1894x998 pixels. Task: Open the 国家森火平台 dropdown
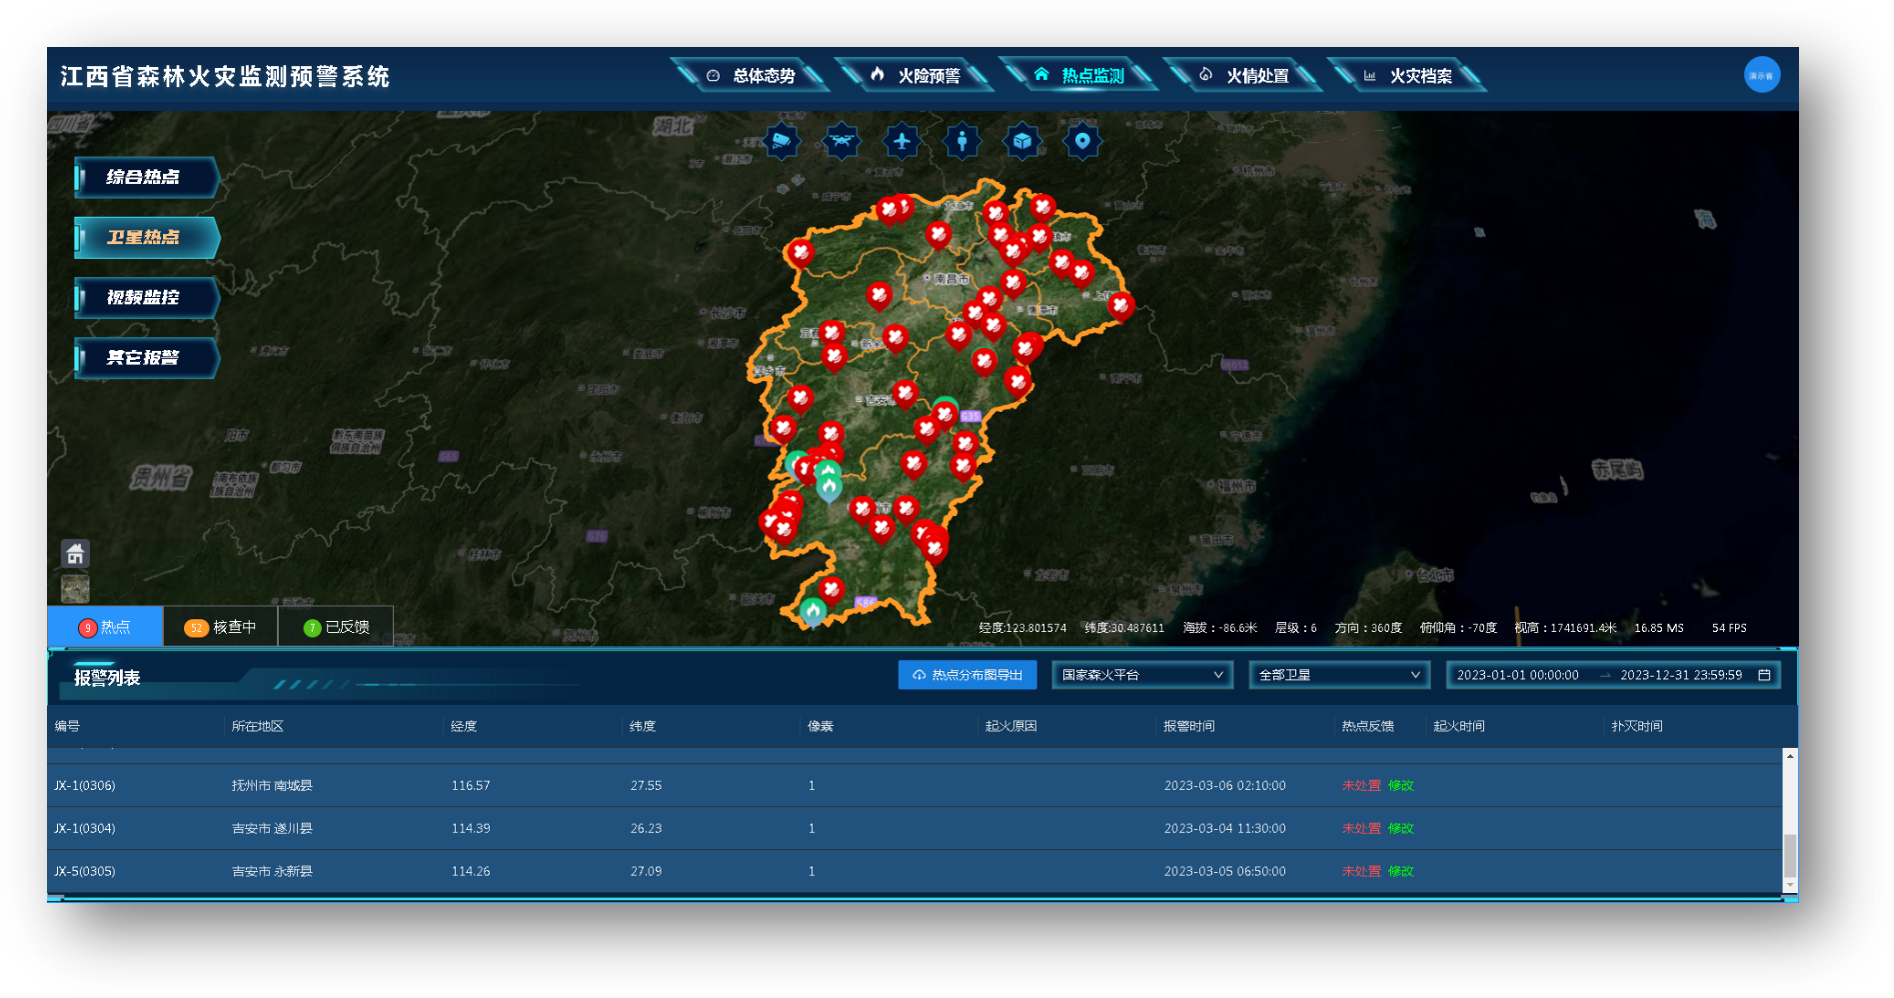(1141, 675)
